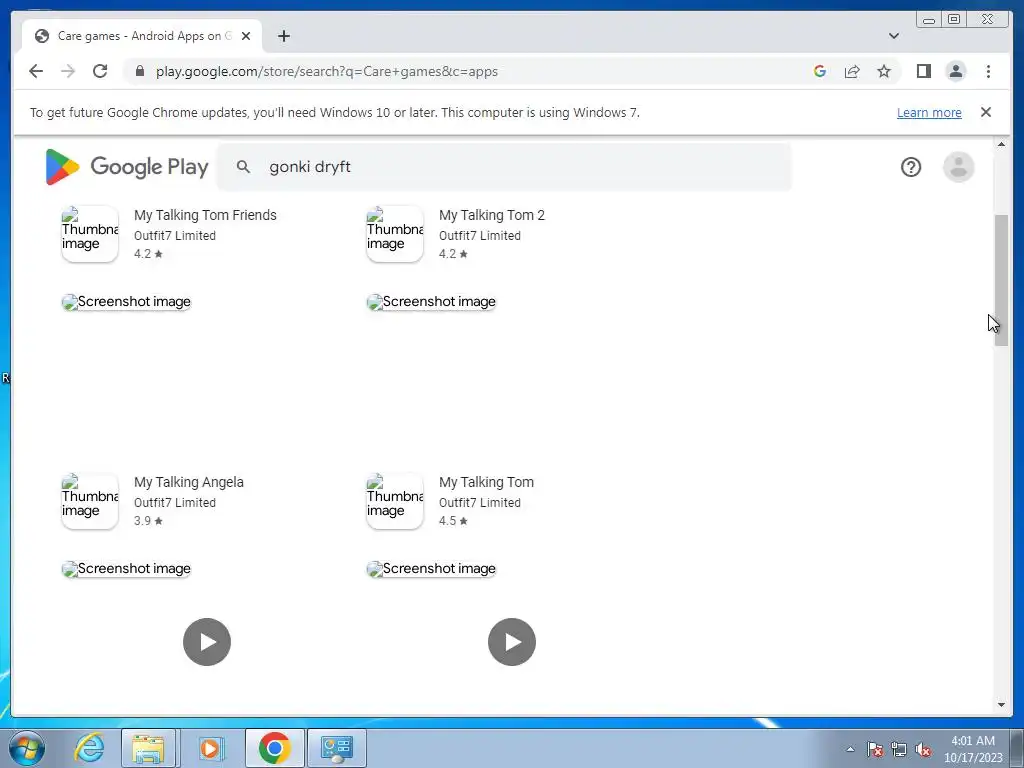Open Action Center flag icon

coord(875,749)
